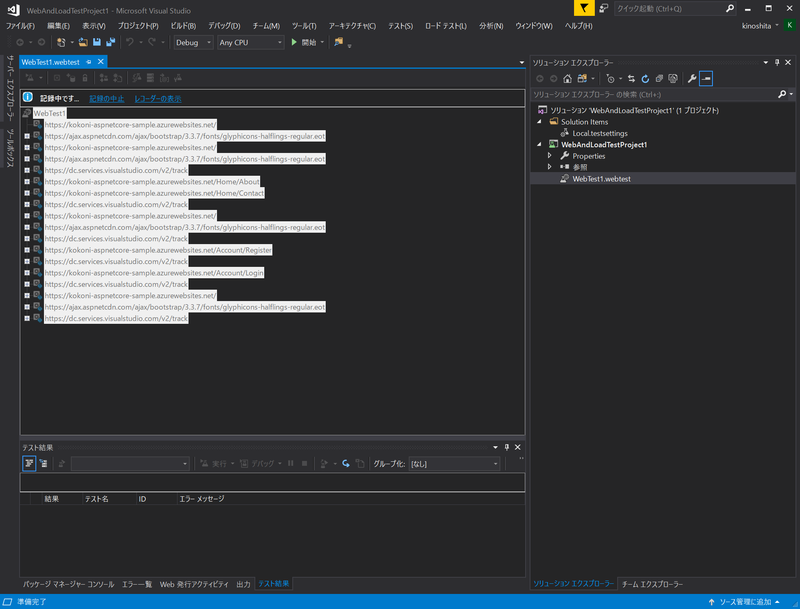The image size is (800, 609).
Task: Click the kinoshita account name
Action: click(x=756, y=26)
